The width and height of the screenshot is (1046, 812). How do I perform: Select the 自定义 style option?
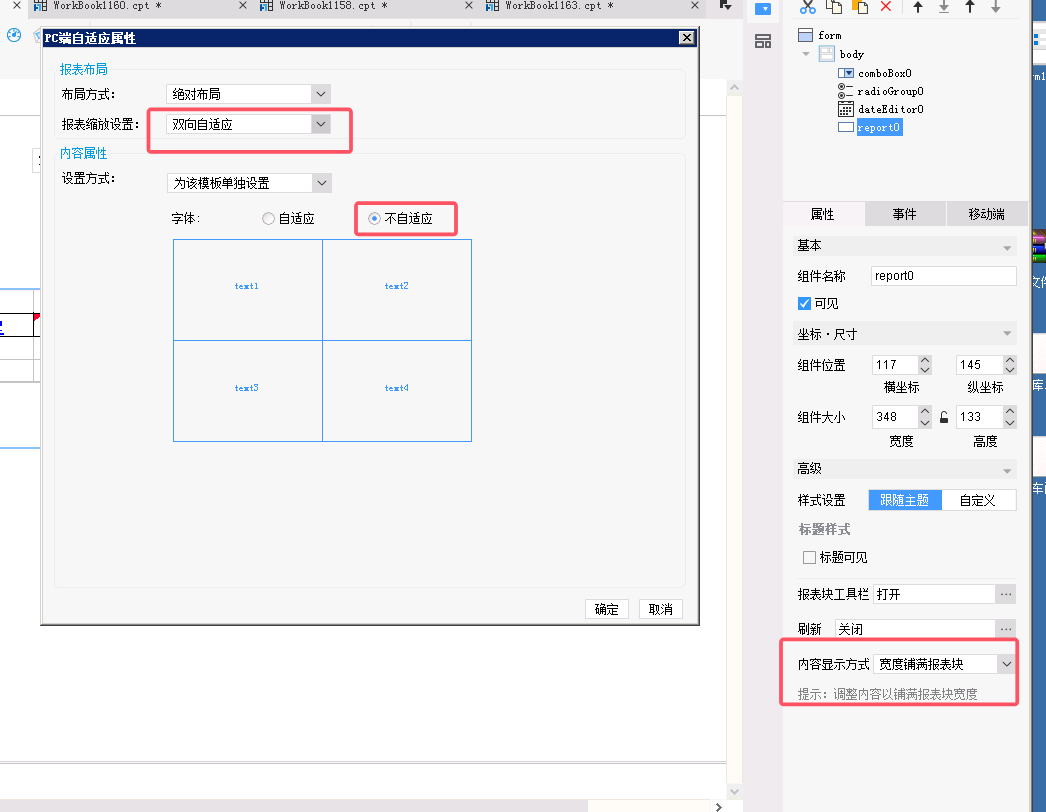pos(978,500)
